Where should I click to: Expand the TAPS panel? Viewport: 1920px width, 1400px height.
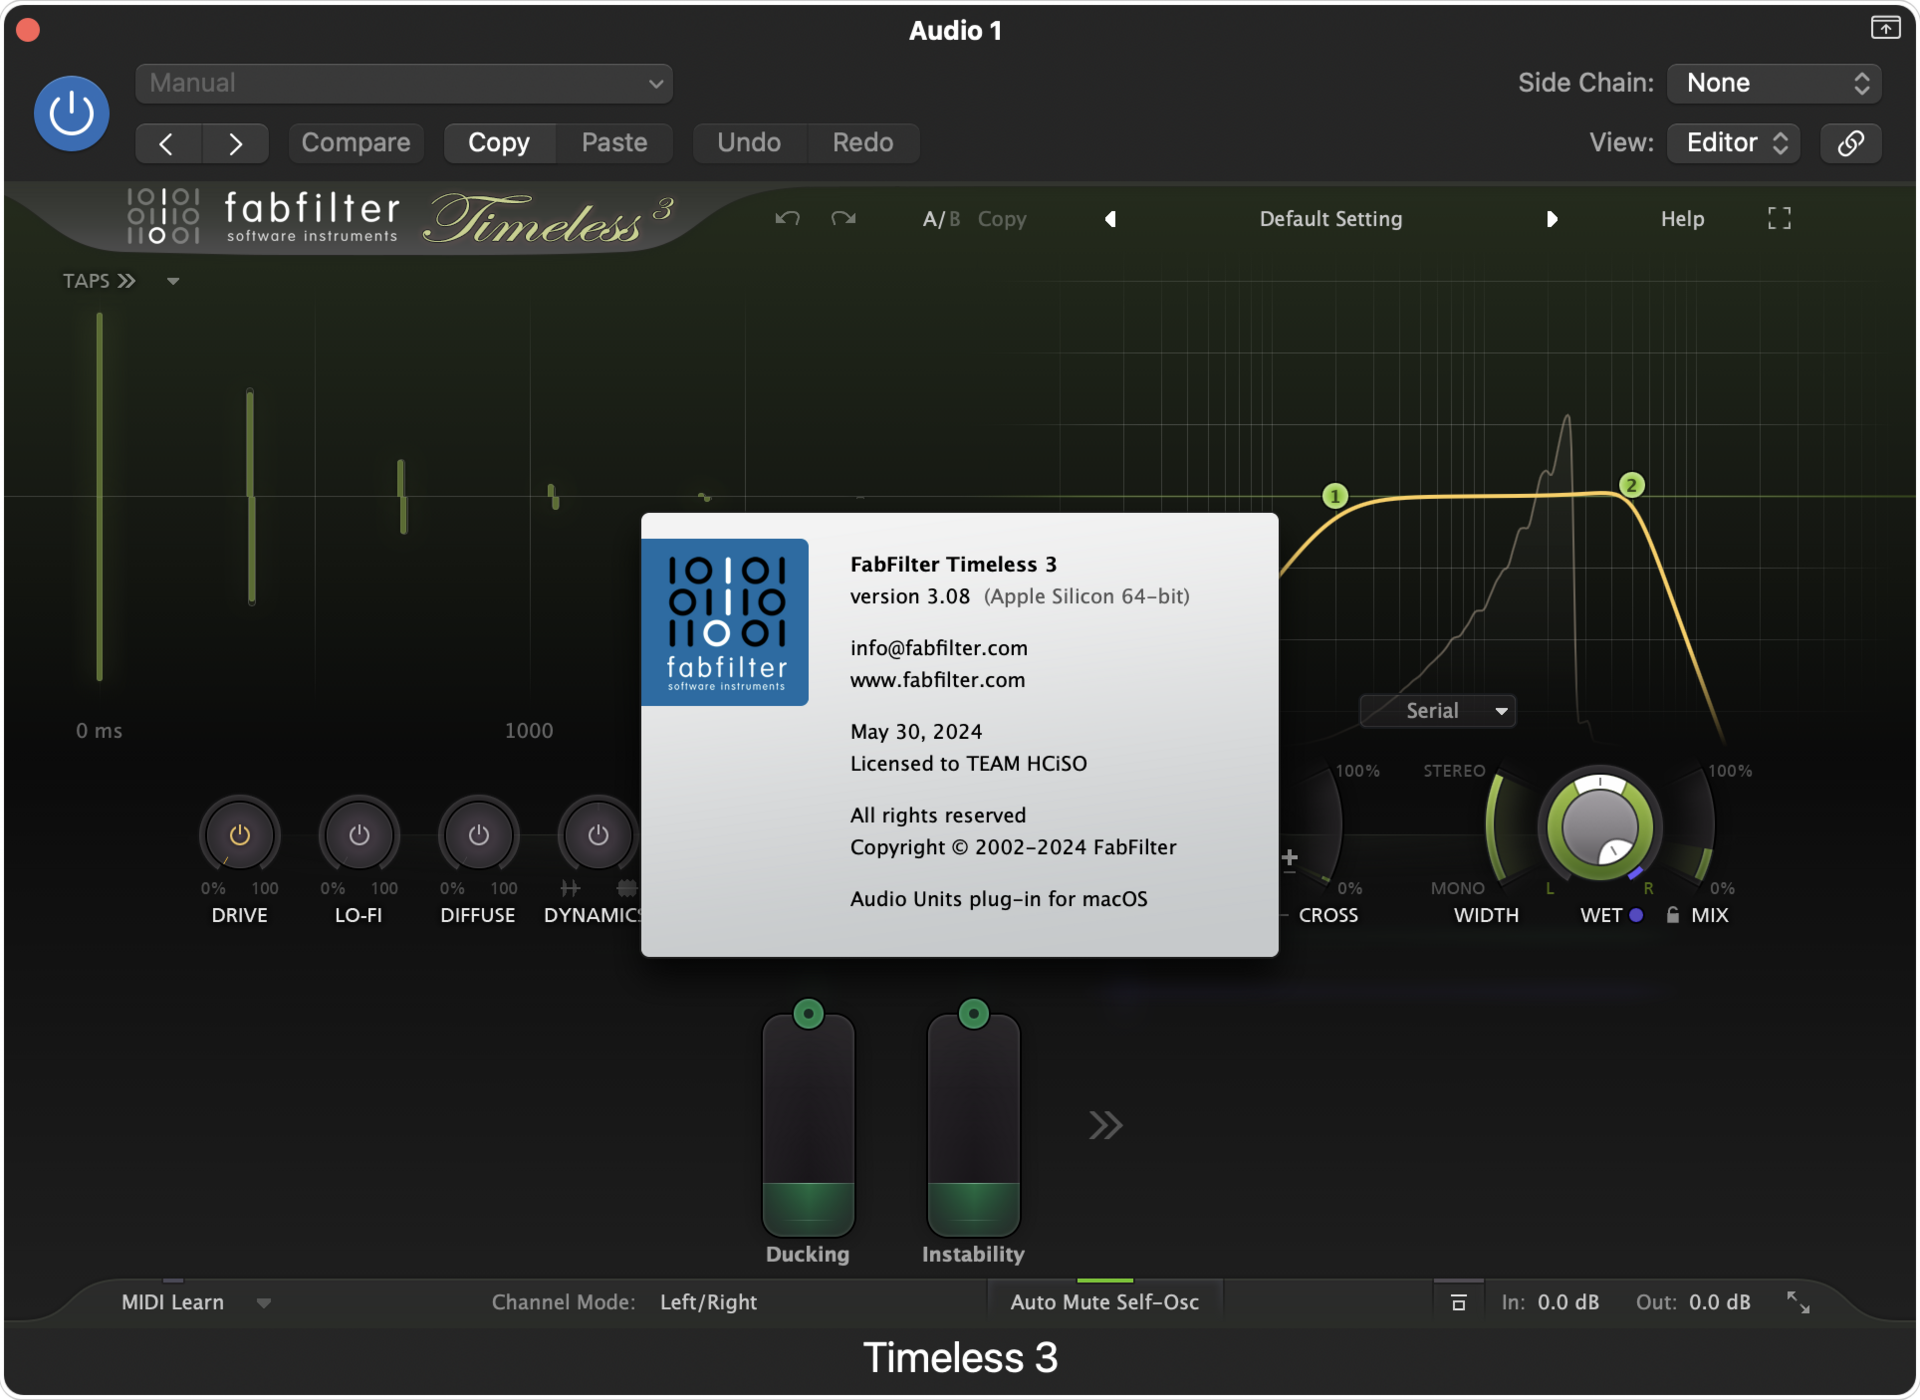click(99, 281)
